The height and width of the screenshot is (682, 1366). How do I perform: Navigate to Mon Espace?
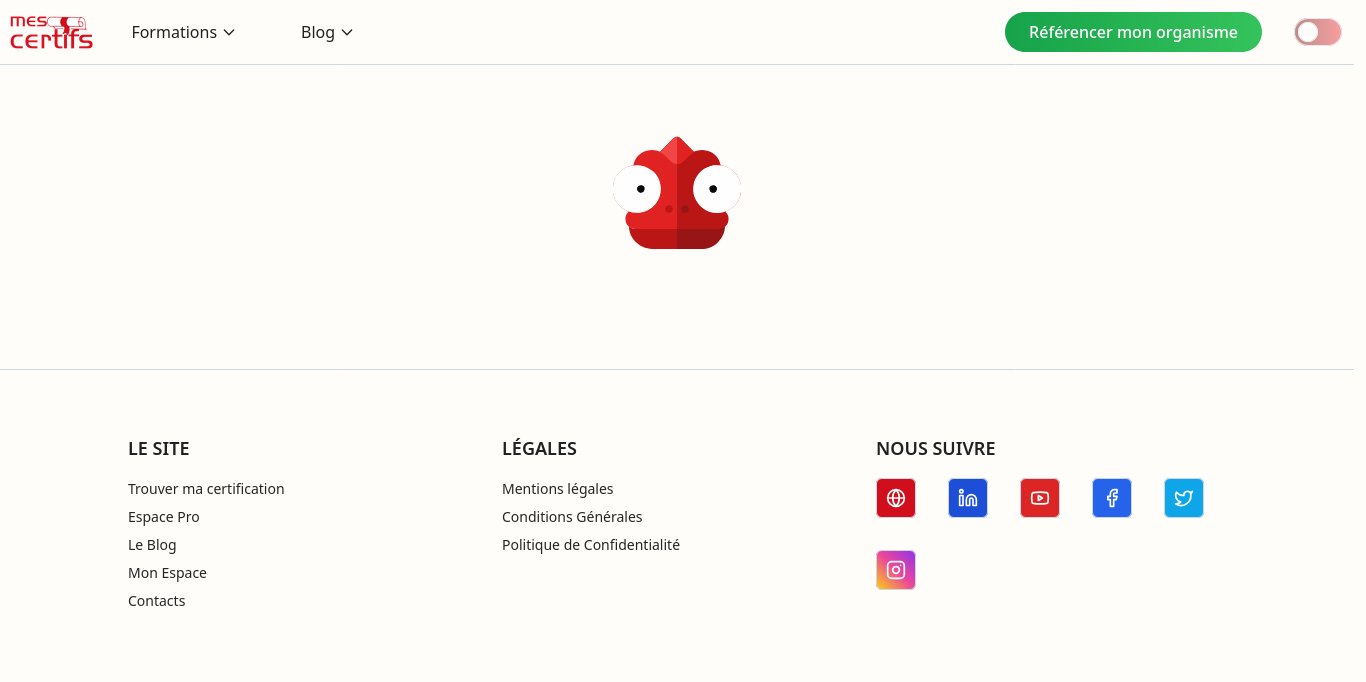(167, 573)
